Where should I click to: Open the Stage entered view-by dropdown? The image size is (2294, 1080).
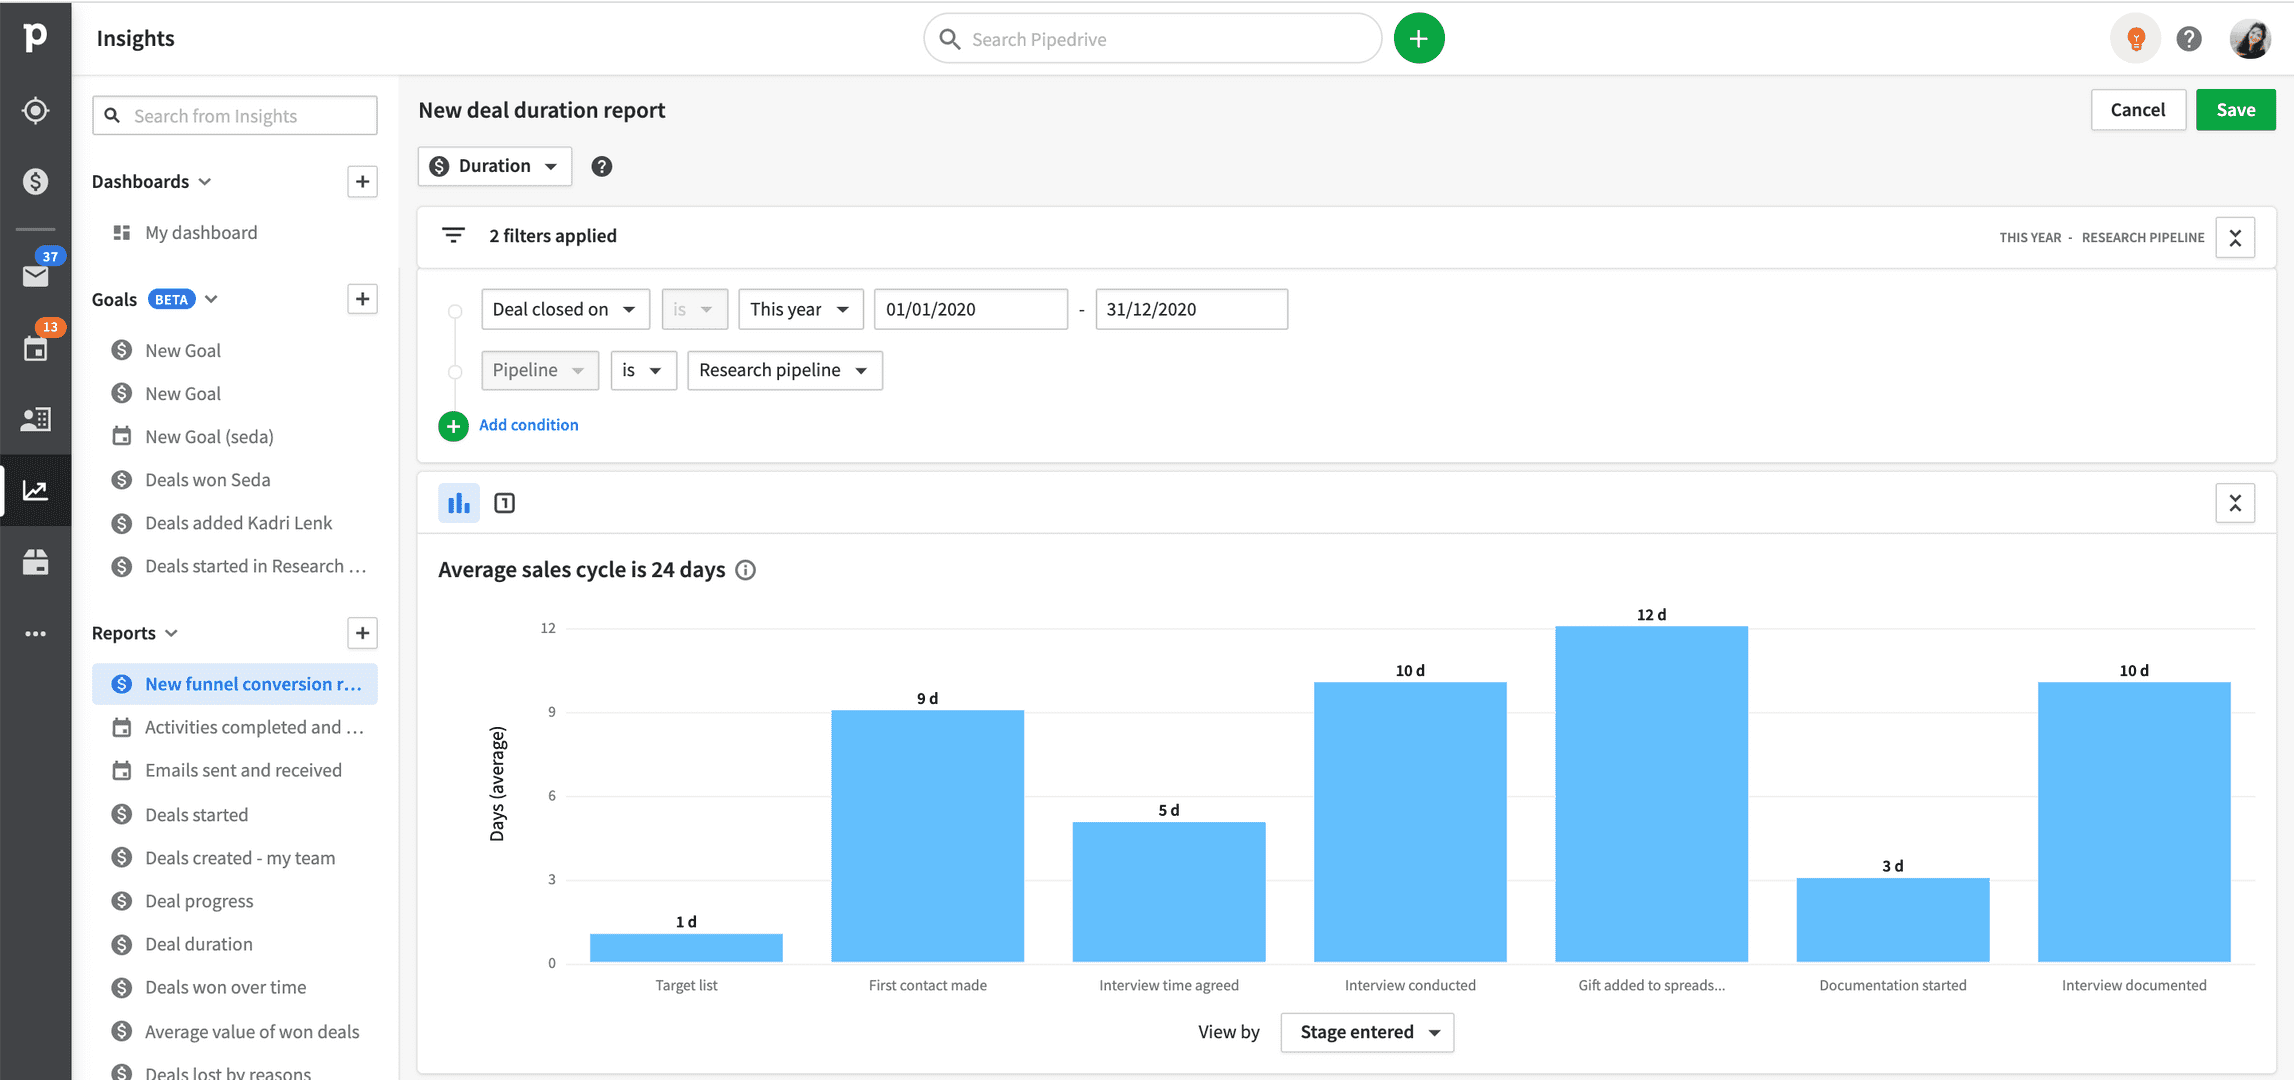pyautogui.click(x=1367, y=1032)
